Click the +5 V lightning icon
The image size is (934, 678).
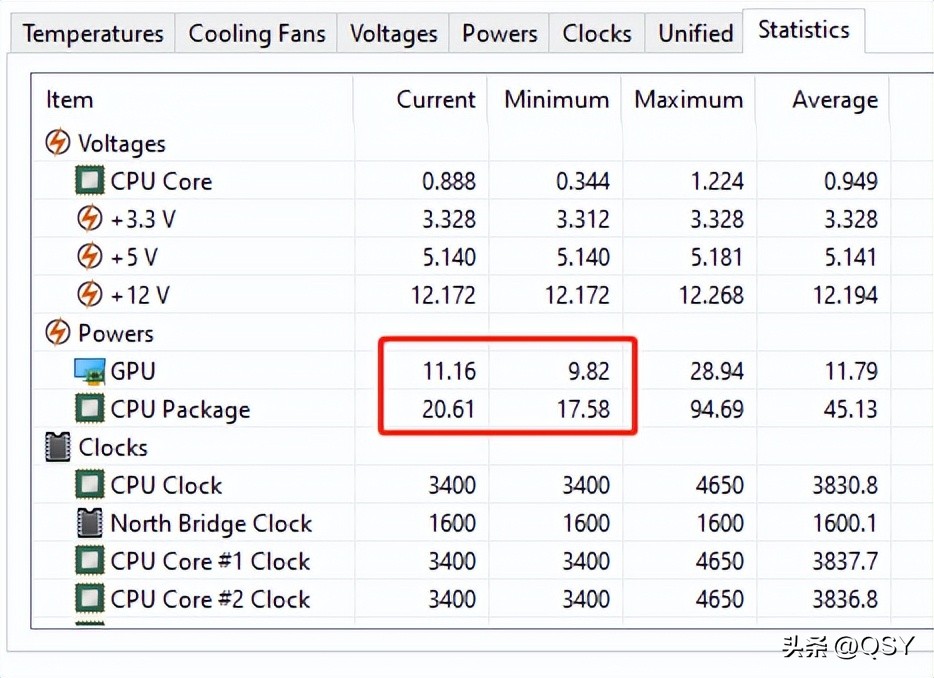[89, 257]
